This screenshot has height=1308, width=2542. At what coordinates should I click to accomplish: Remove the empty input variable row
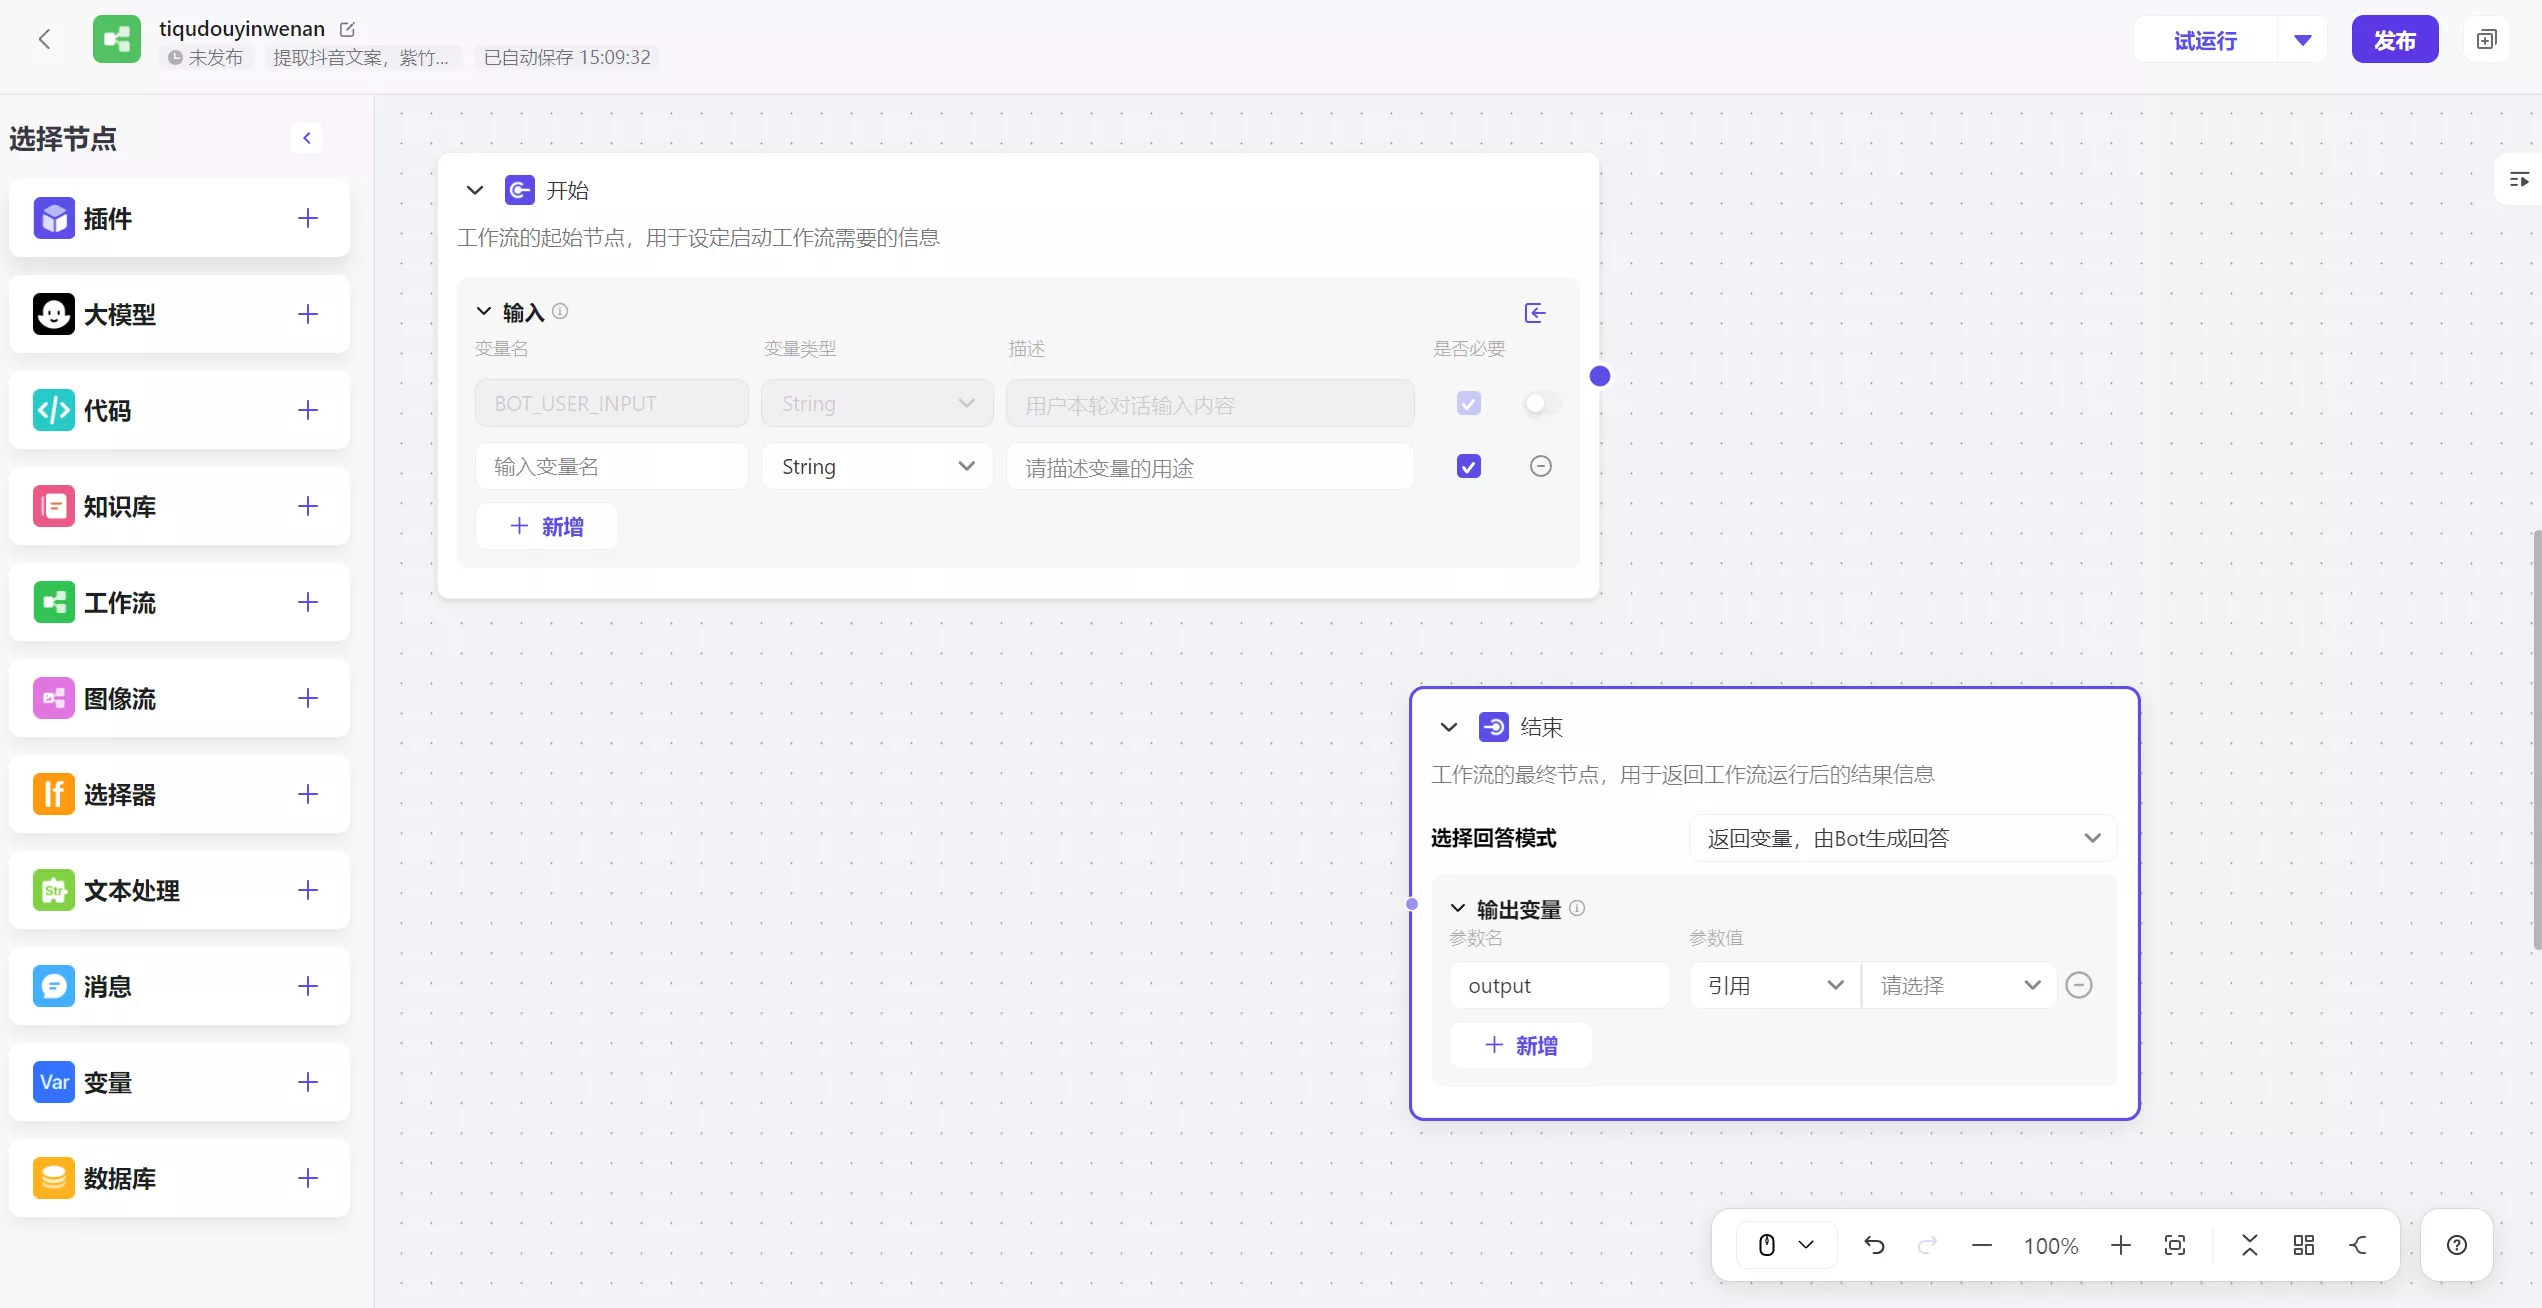coord(1541,466)
